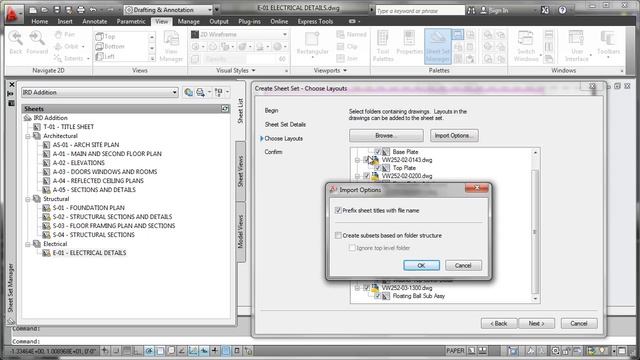Screen dimensions: 640x360
Task: Check Create subsets based on folder structure
Action: [338, 236]
